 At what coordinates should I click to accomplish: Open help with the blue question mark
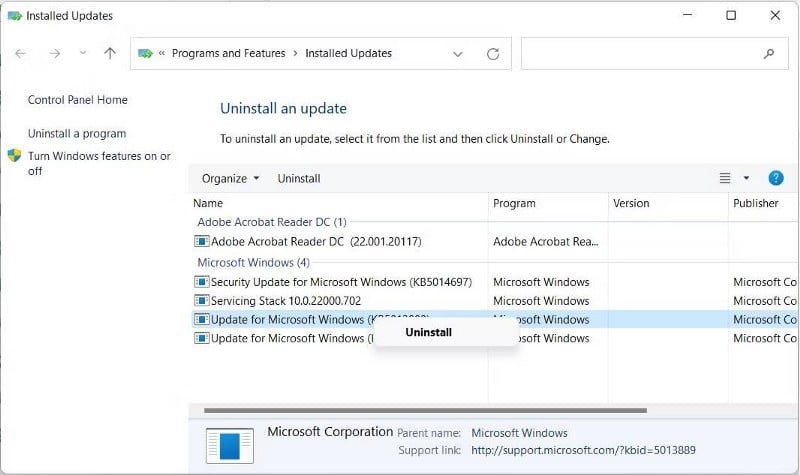click(x=776, y=178)
